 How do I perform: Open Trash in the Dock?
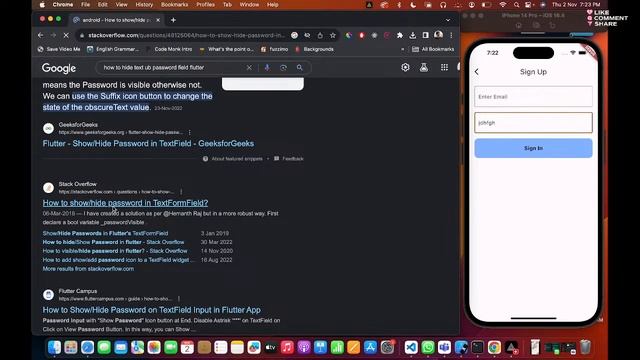585,347
